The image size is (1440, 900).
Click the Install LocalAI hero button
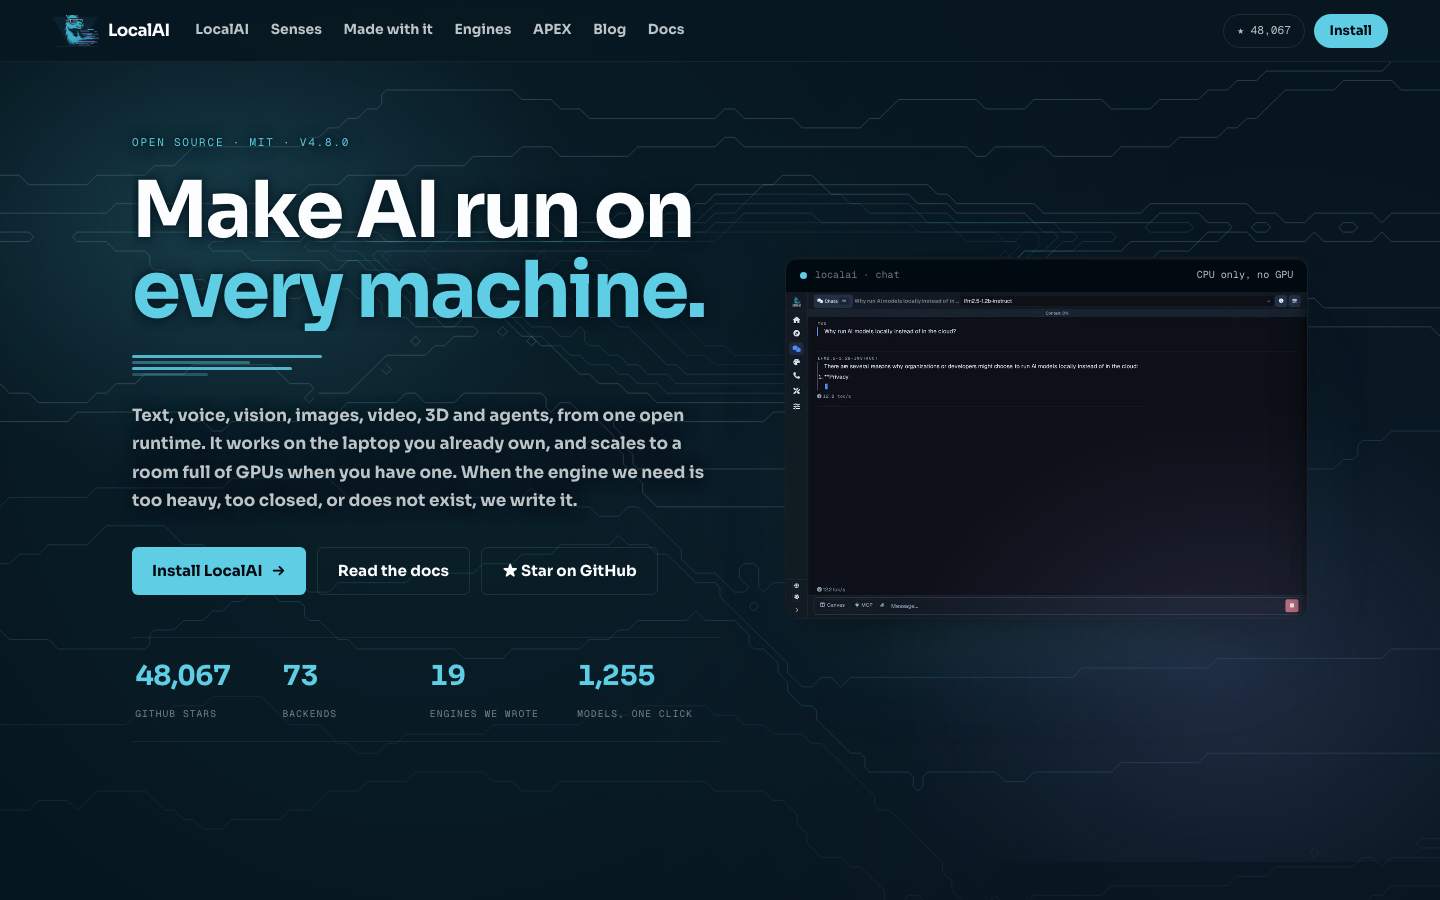coord(219,571)
